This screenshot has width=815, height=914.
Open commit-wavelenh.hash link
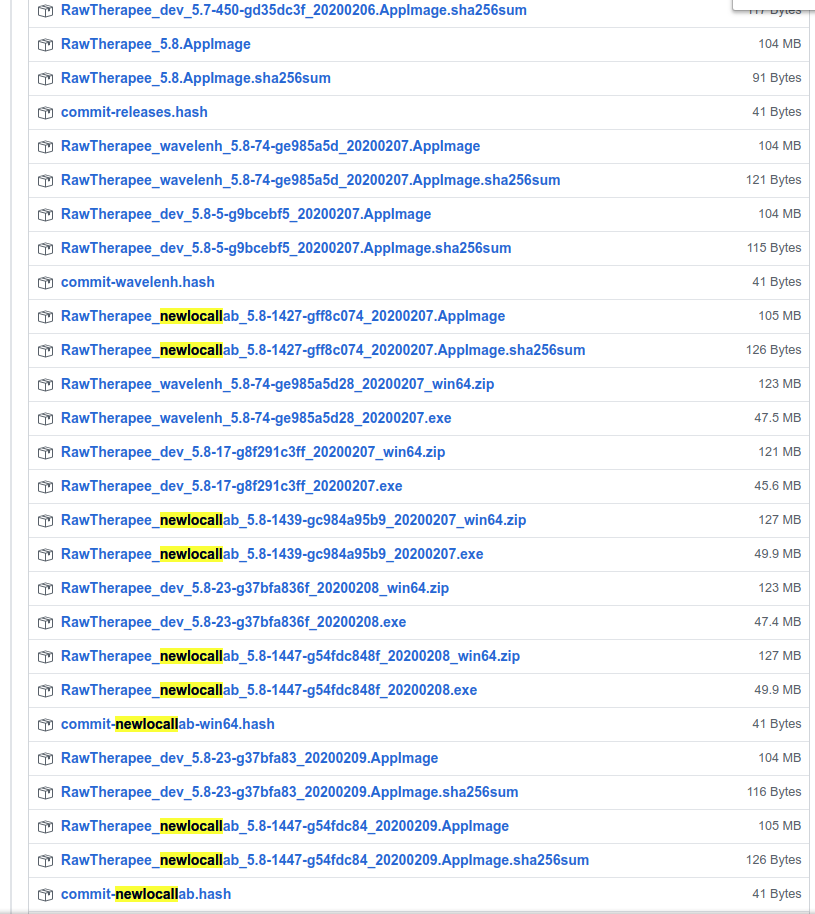pos(138,282)
